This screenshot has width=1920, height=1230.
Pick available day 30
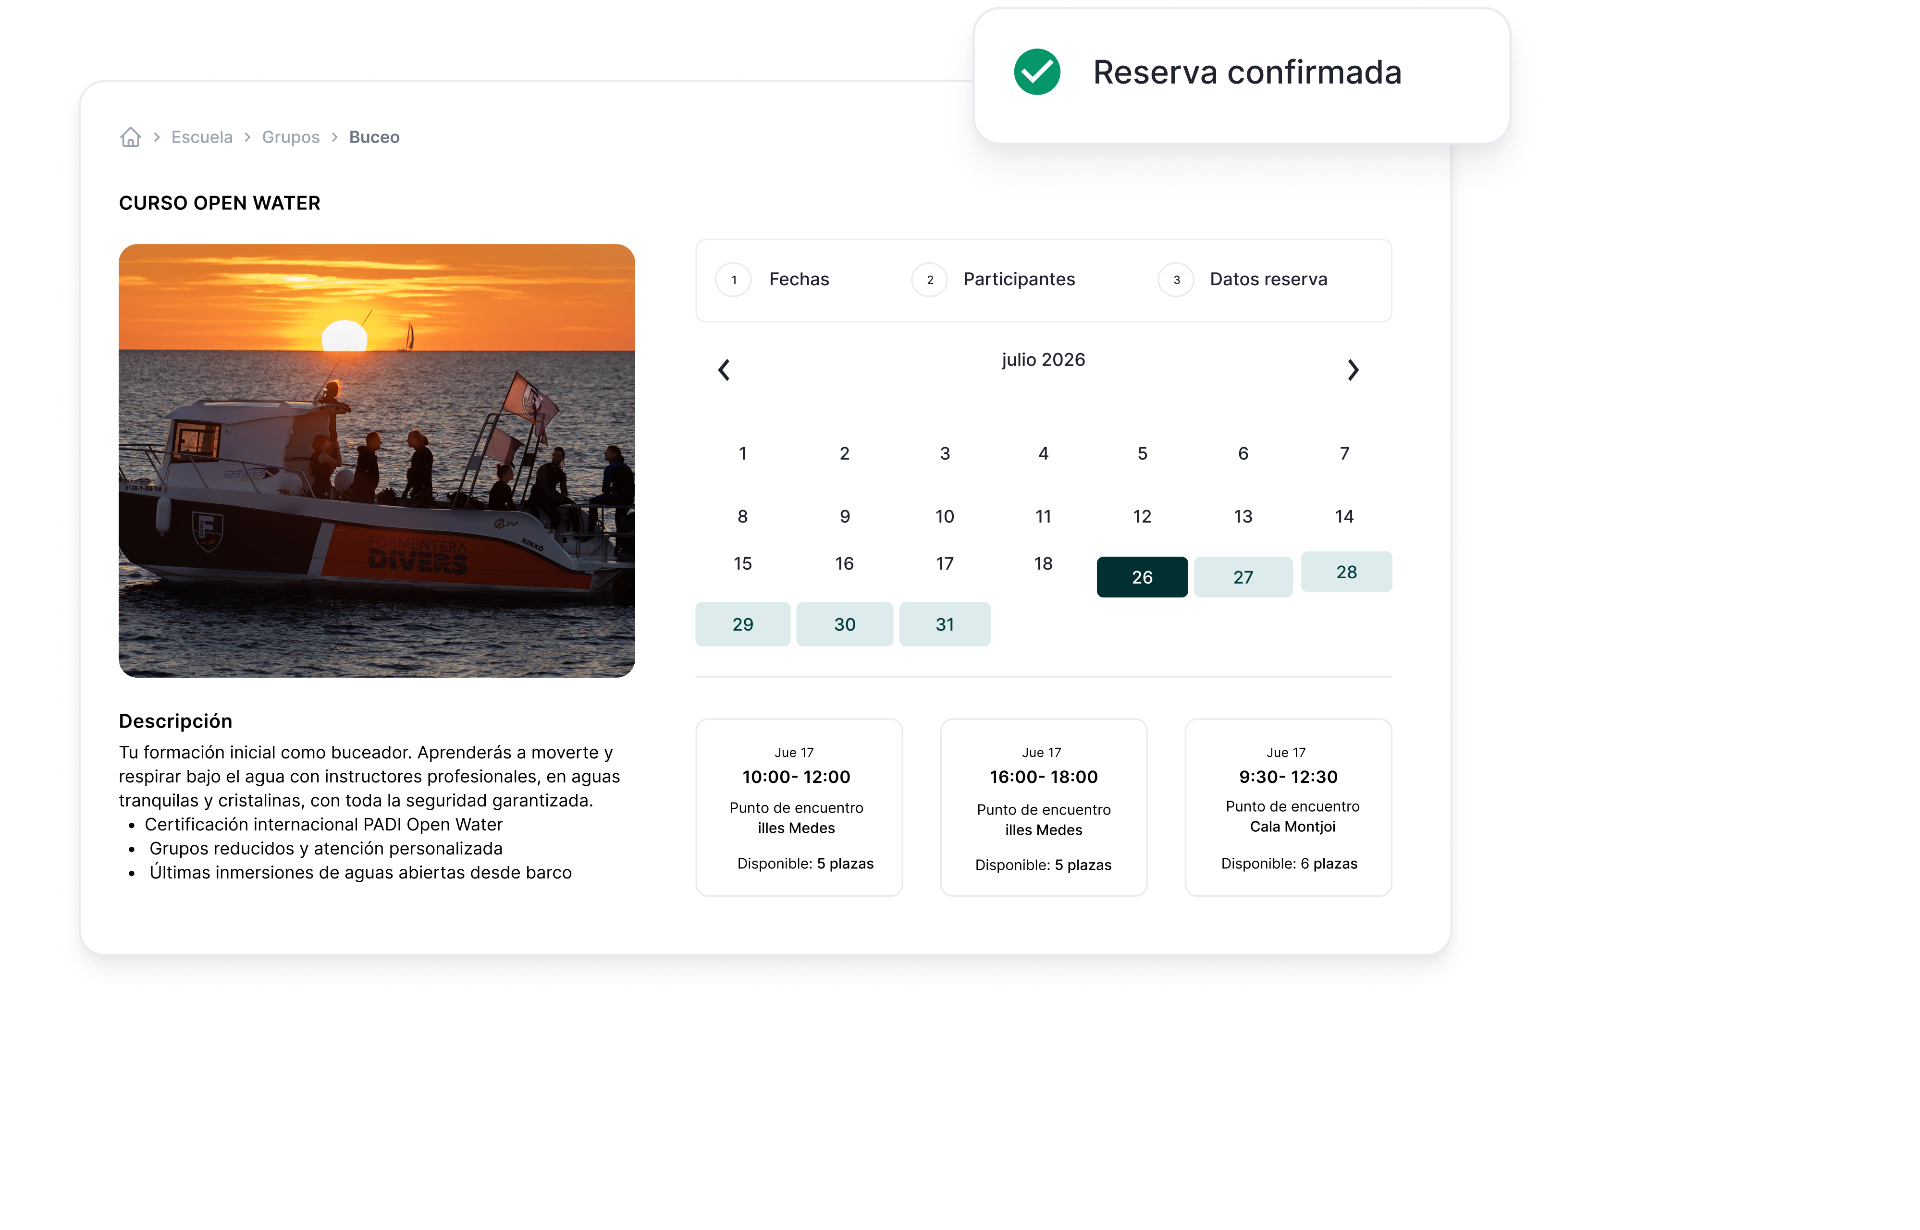[x=845, y=624]
